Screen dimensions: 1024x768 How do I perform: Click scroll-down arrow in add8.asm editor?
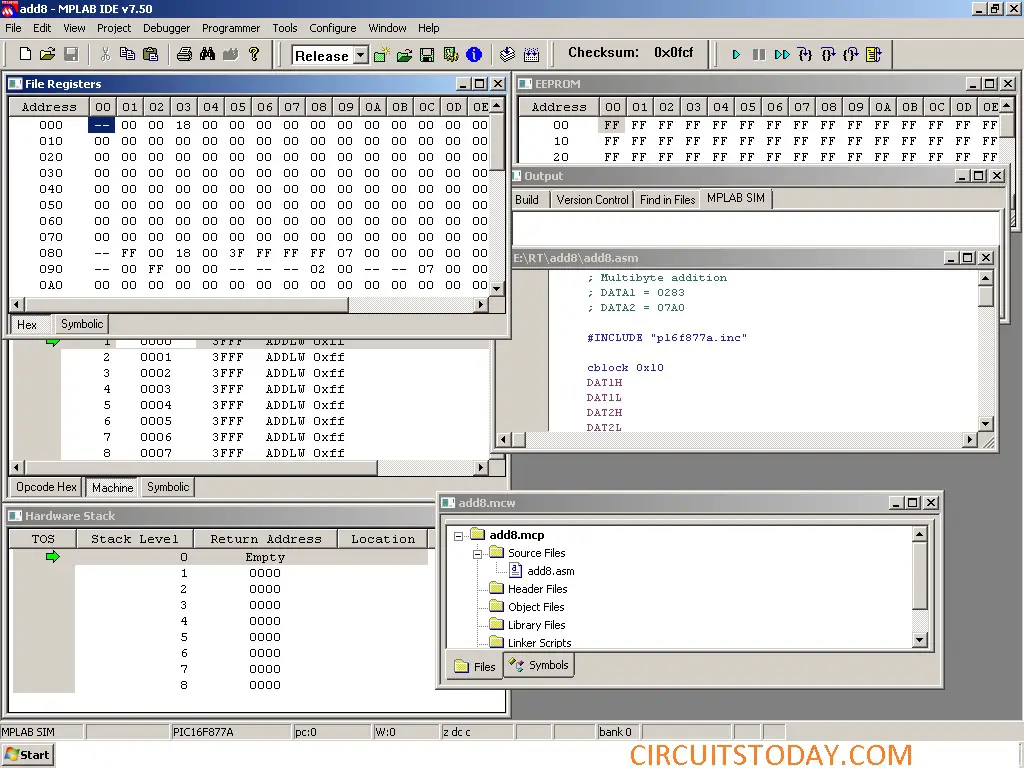coord(985,423)
